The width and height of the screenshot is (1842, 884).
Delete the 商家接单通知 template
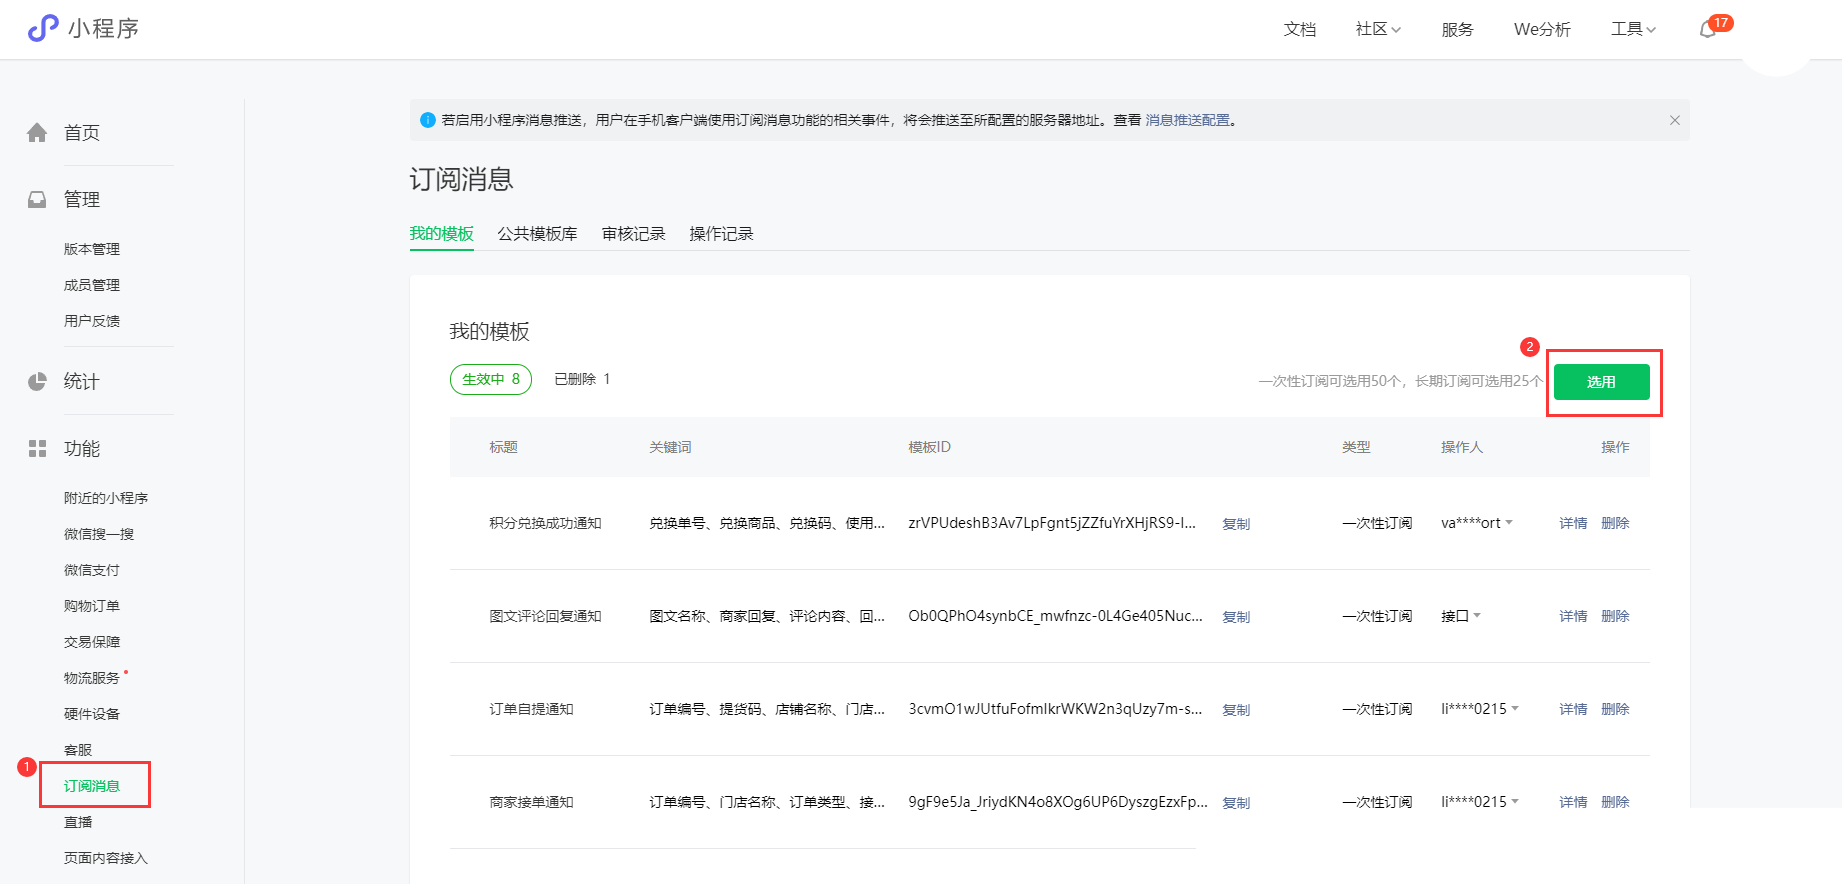tap(1614, 802)
